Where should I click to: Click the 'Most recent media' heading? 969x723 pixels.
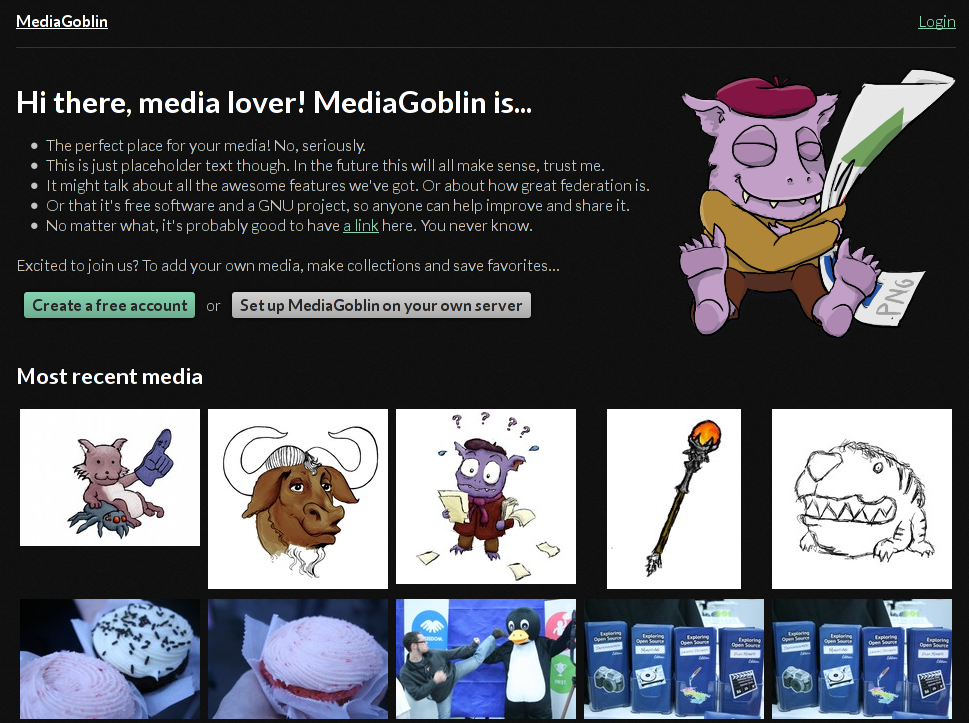(x=109, y=376)
